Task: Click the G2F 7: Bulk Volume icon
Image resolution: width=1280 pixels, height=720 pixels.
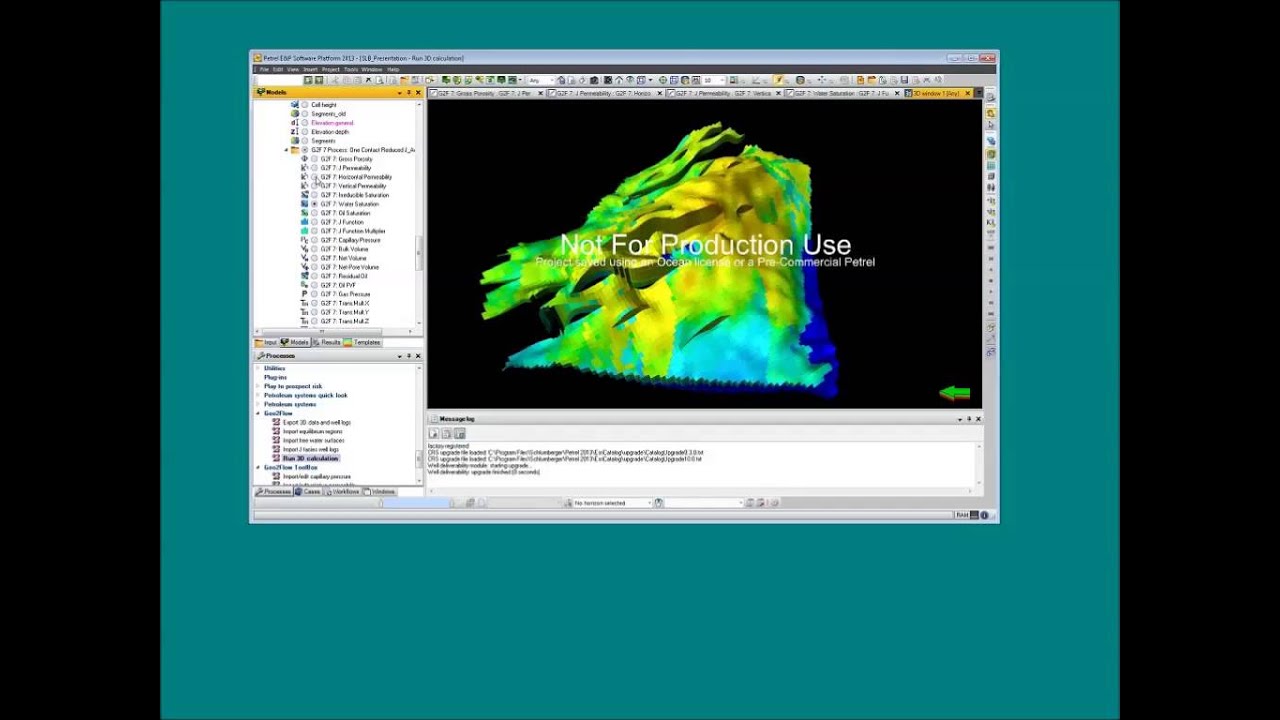Action: (305, 249)
